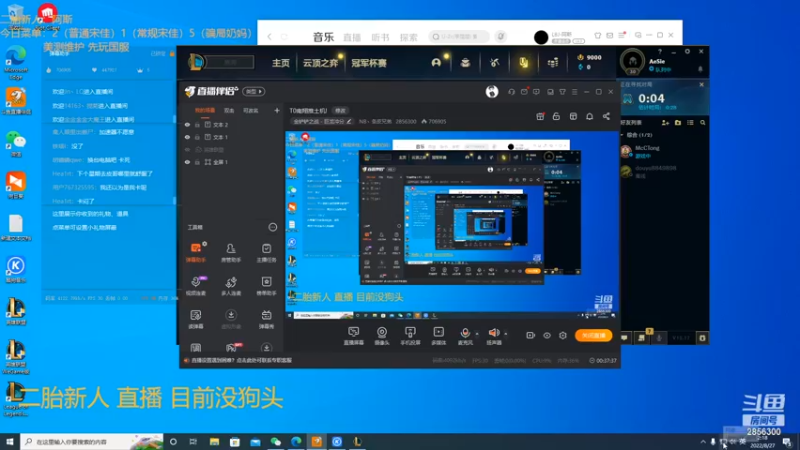Toggle preview eye icon near 关闭直播
The image size is (800, 450).
pos(547,335)
